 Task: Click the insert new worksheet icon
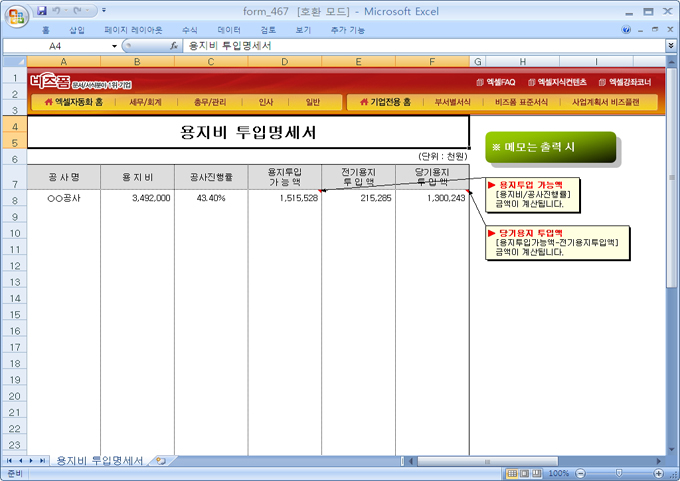point(161,460)
